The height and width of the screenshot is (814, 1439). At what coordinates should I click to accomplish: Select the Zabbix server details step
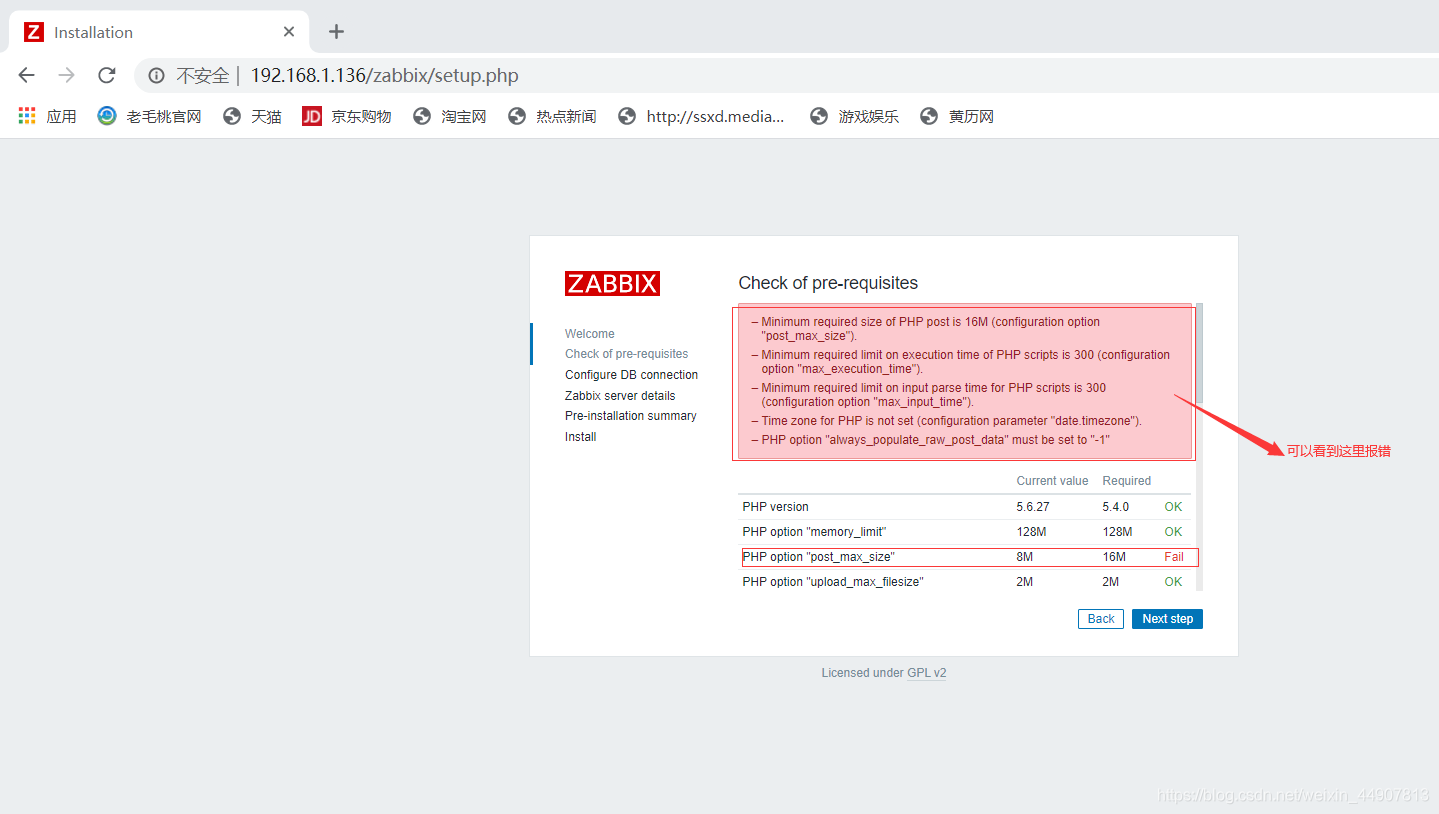[620, 396]
